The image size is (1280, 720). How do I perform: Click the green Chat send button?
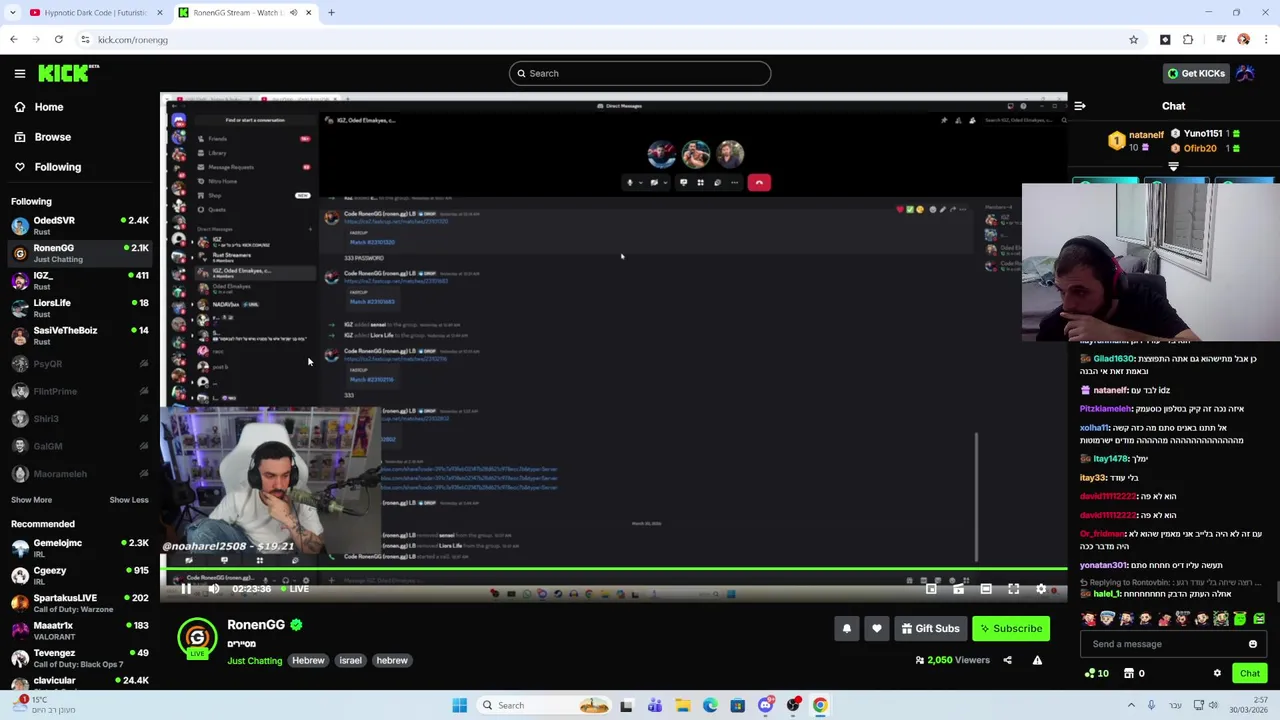point(1250,673)
